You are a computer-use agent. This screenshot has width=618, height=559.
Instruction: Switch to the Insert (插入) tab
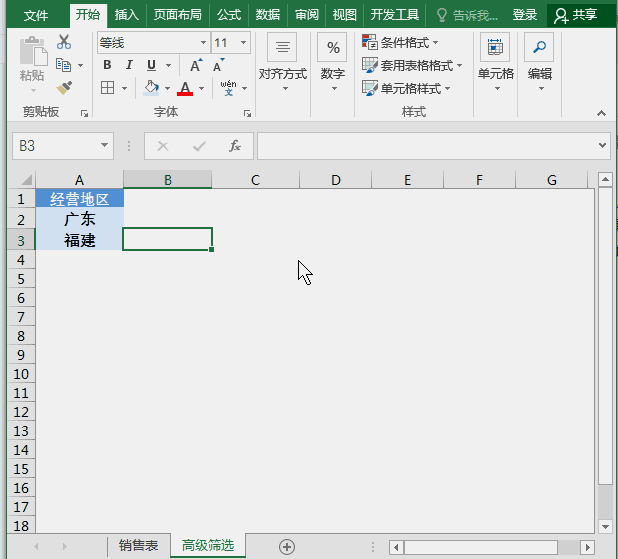[127, 15]
